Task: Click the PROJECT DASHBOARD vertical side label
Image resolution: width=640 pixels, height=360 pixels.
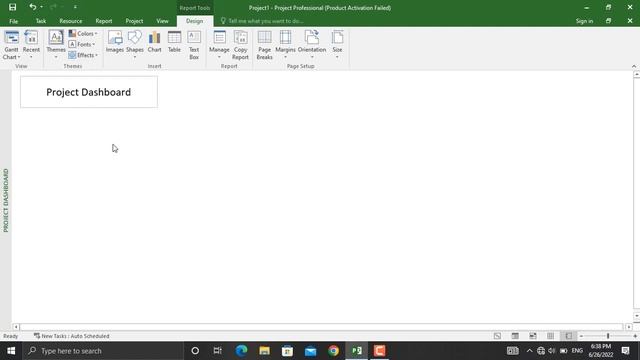Action: click(6, 200)
